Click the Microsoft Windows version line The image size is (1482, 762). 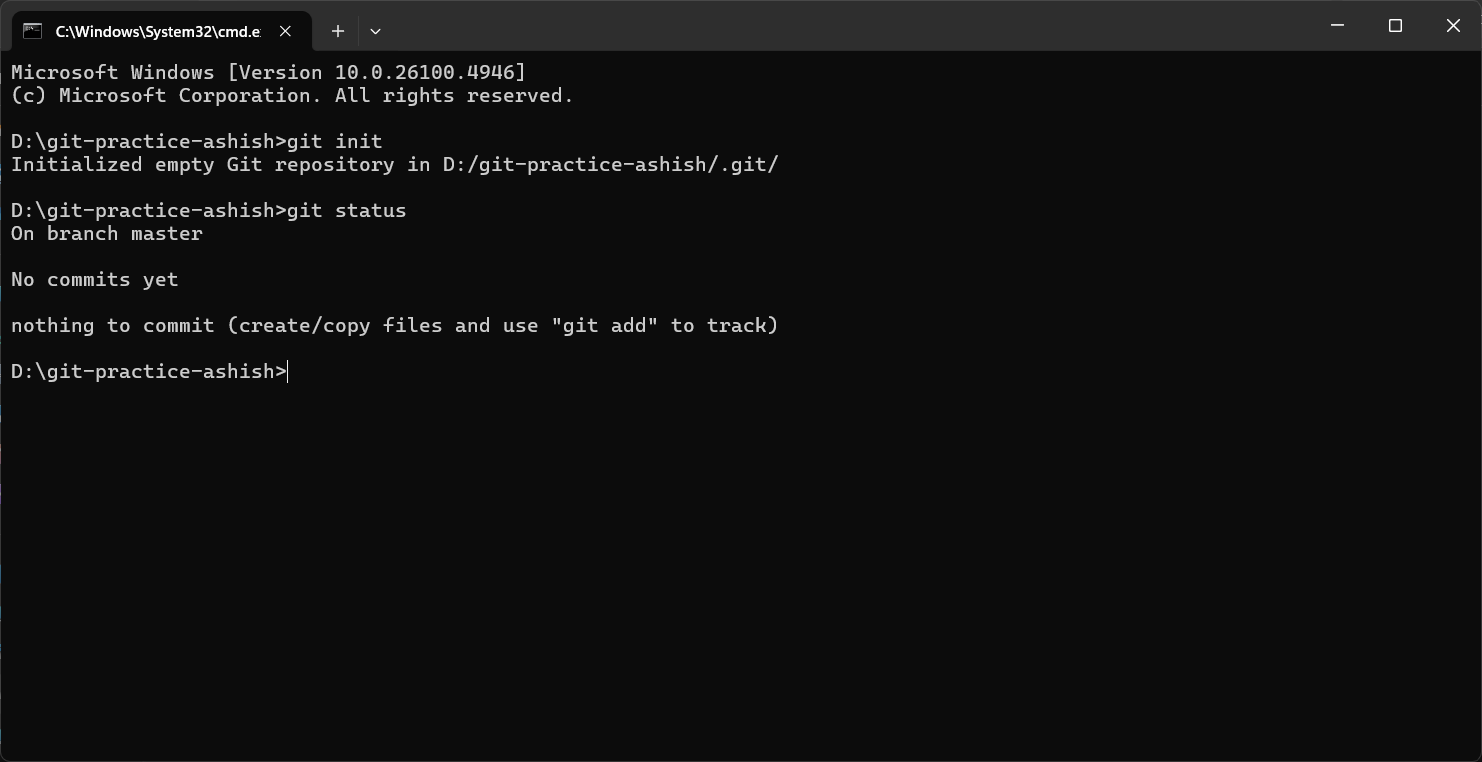coord(267,71)
